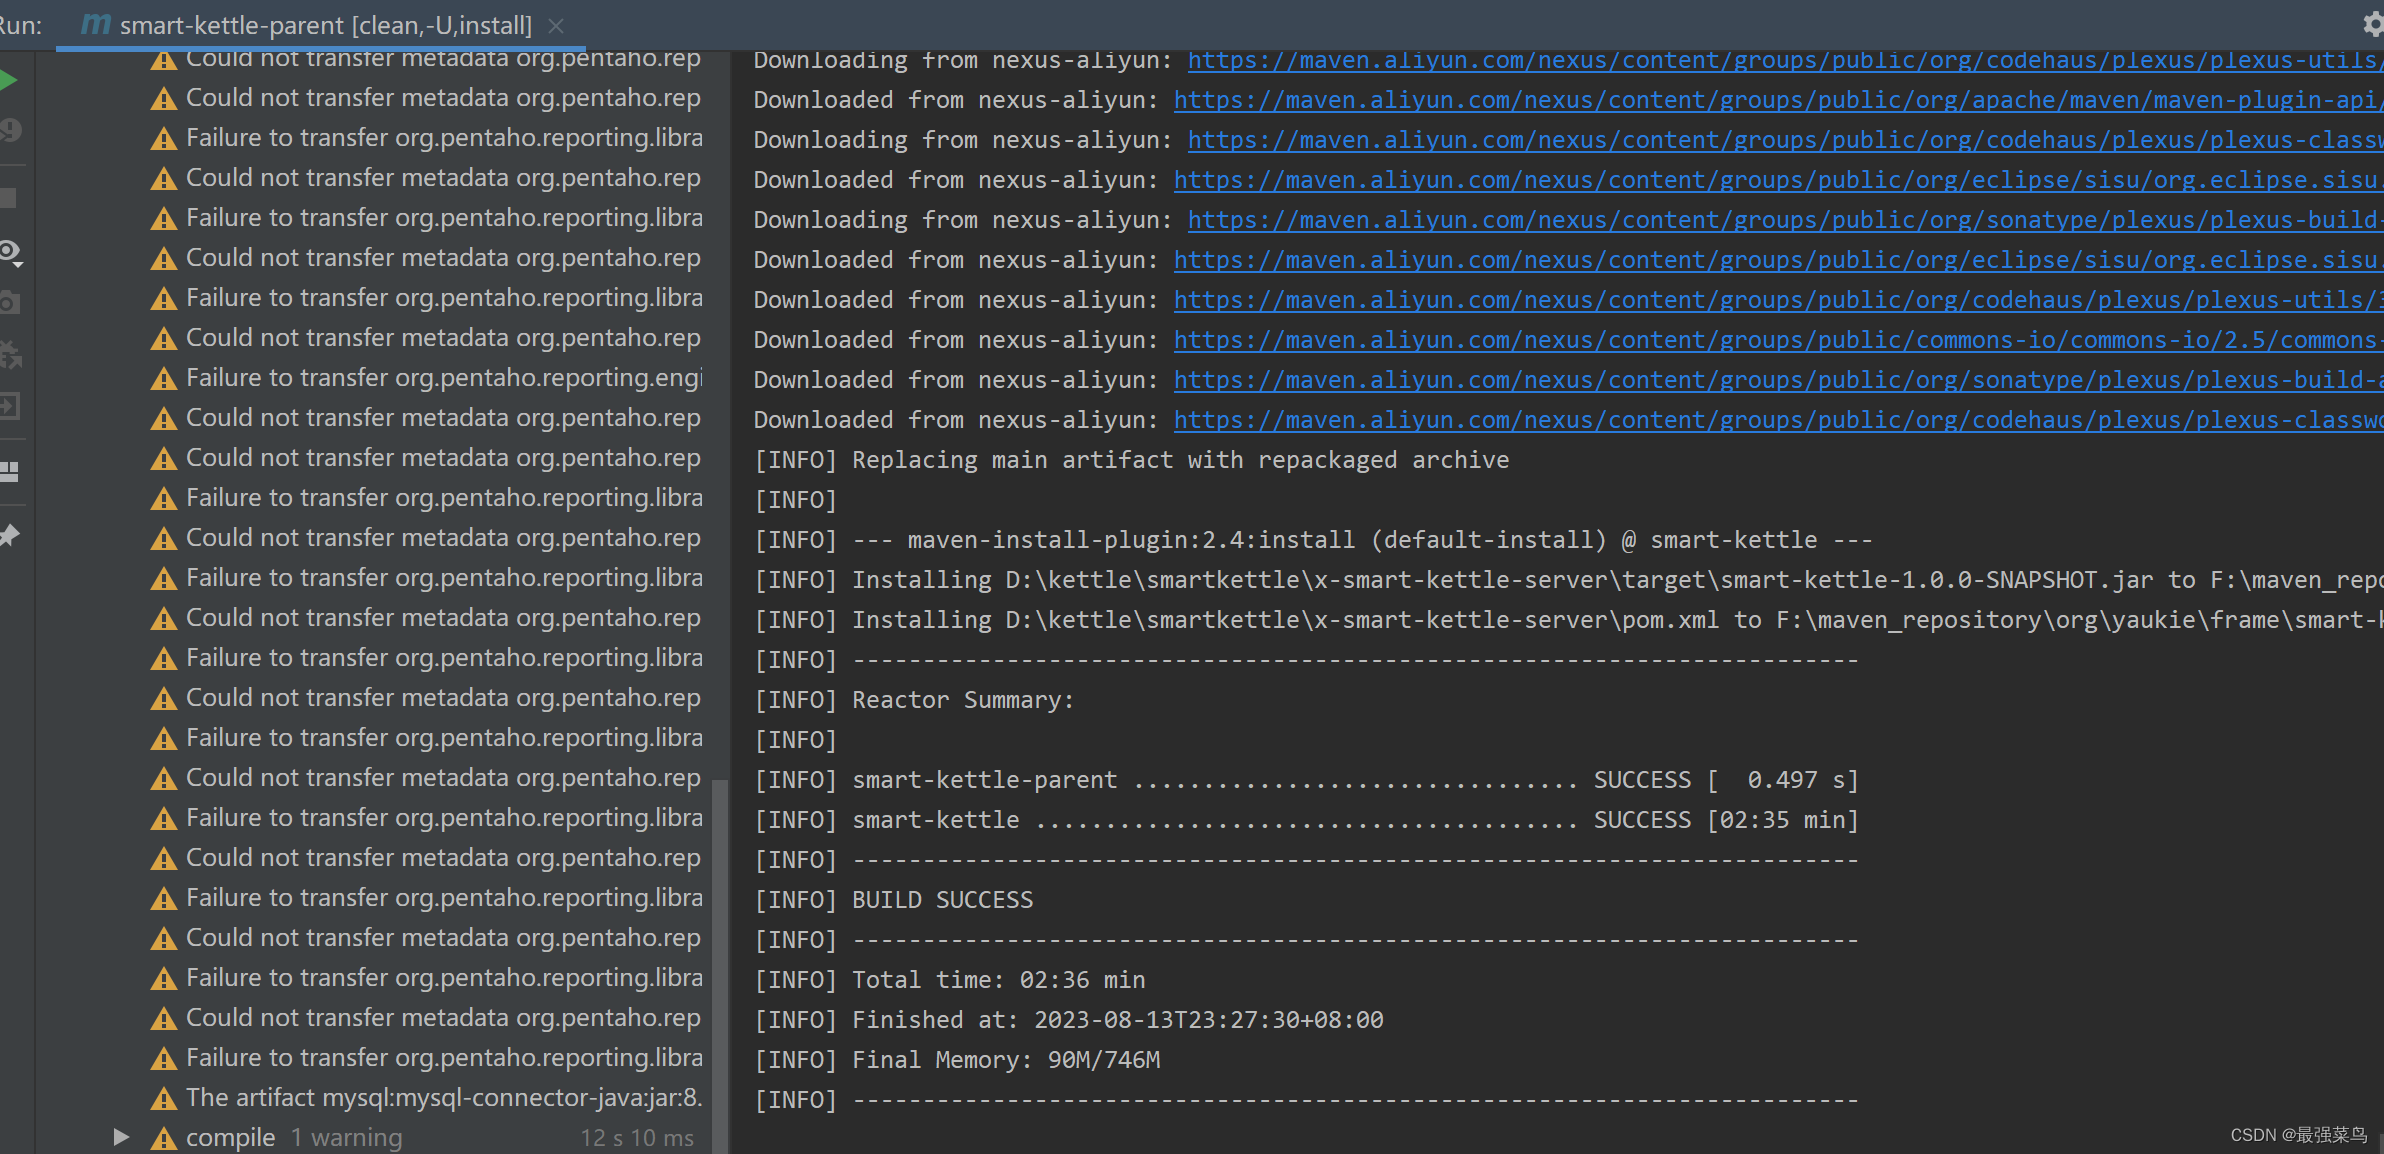This screenshot has width=2384, height=1154.
Task: Click the Restore Layout icon
Action: coord(8,471)
